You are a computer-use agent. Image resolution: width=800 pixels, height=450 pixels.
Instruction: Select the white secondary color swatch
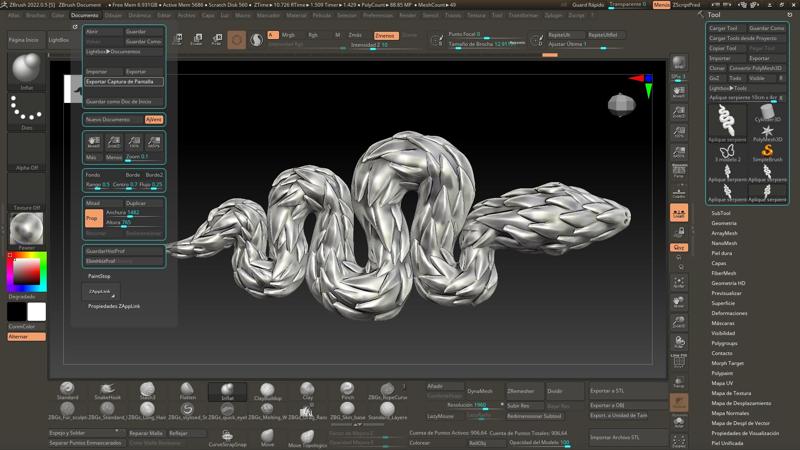[x=37, y=311]
